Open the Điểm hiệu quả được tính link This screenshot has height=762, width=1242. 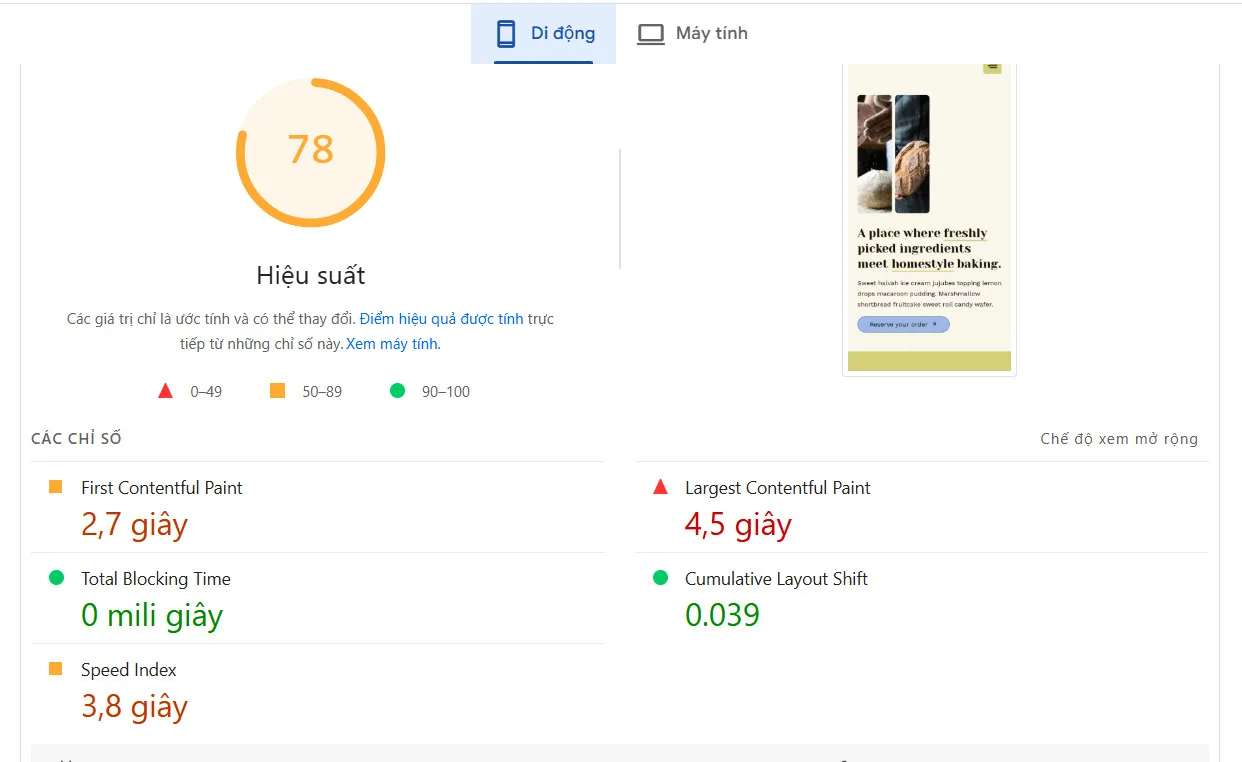click(443, 318)
